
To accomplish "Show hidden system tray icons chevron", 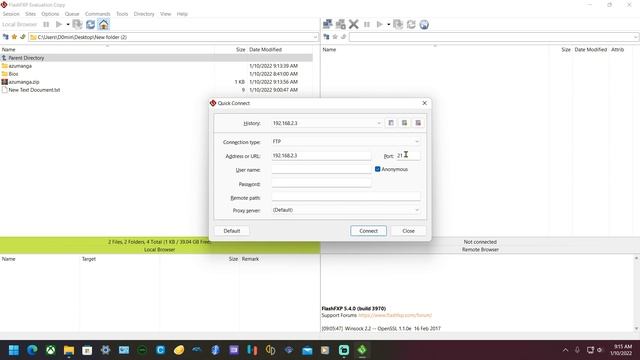I will (565, 350).
